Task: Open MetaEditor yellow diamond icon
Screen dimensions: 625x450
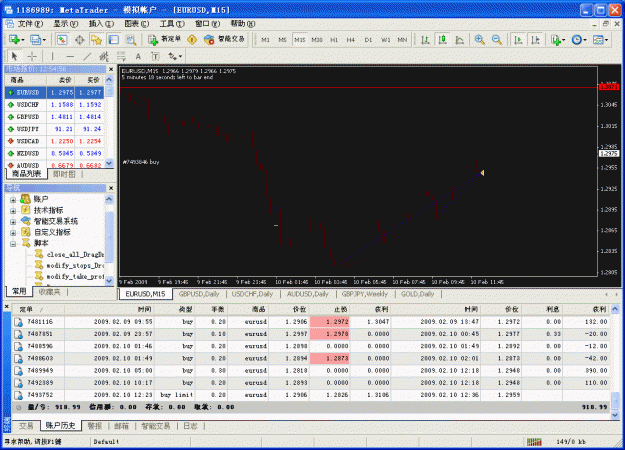Action: coord(192,39)
